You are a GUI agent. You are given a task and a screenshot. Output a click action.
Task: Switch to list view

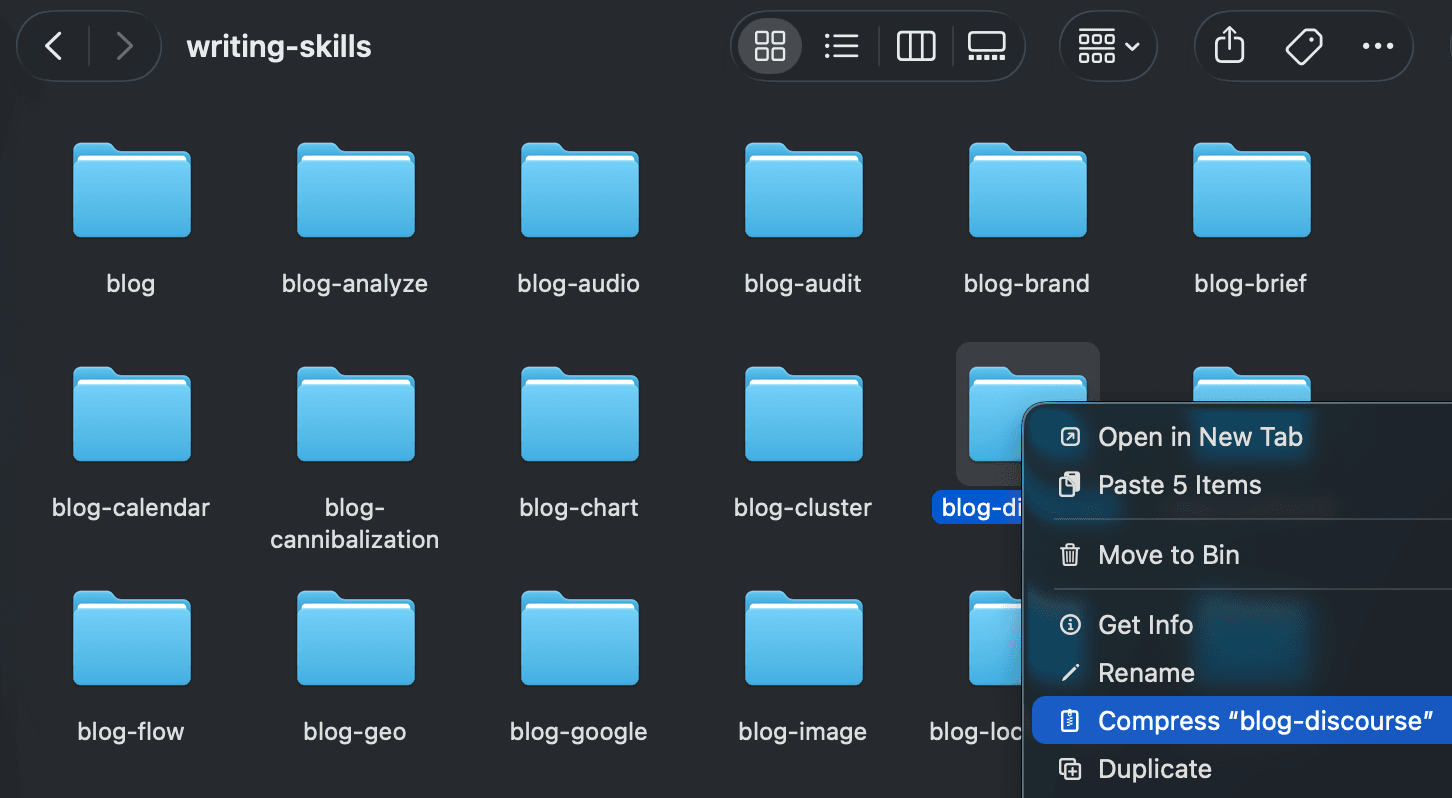(841, 46)
